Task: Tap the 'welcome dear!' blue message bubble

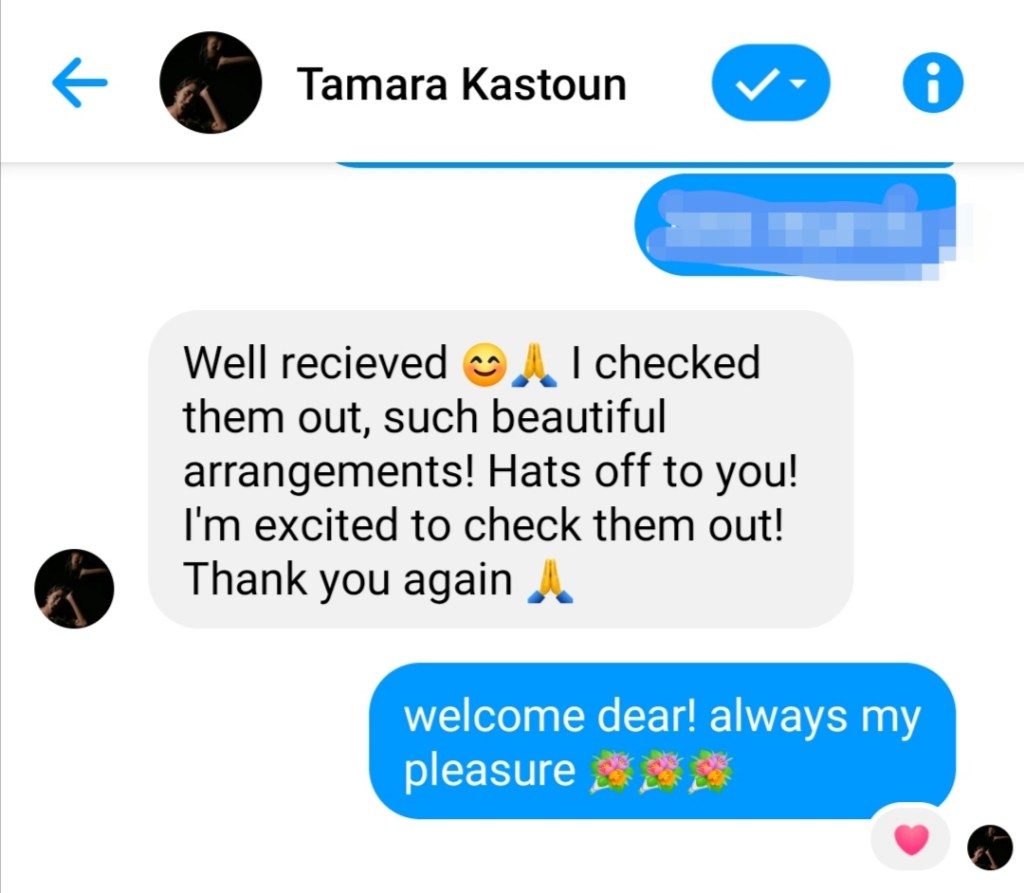Action: coord(662,741)
